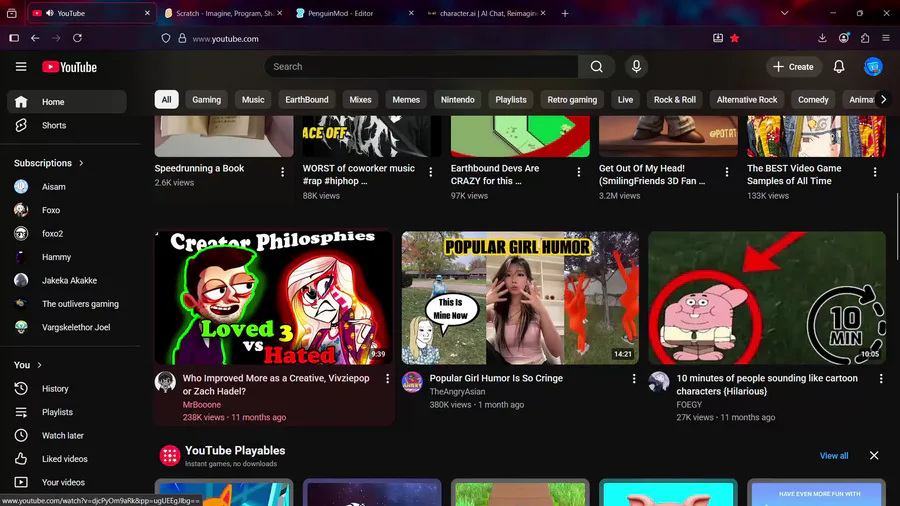Select the Comedy filter chip

[813, 99]
